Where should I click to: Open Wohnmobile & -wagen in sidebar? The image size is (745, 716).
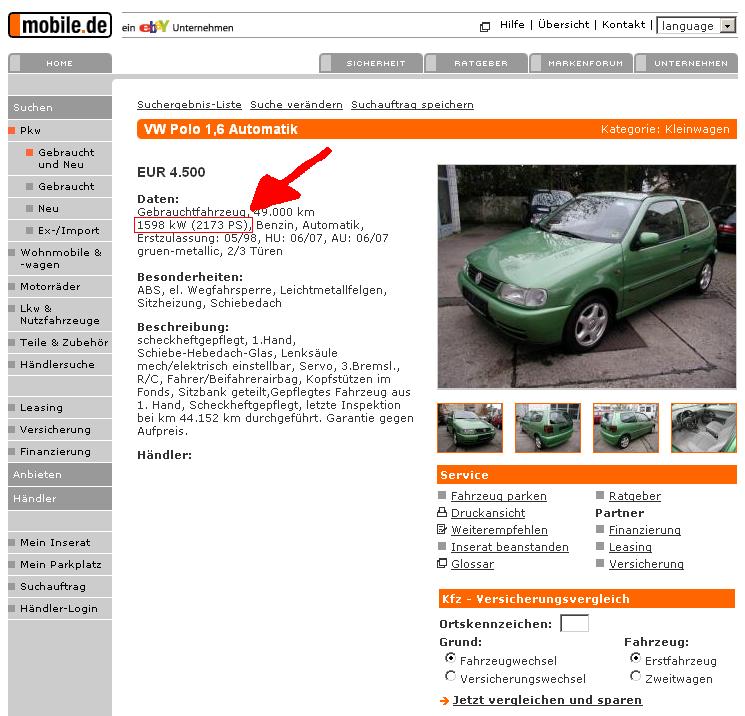(60, 258)
